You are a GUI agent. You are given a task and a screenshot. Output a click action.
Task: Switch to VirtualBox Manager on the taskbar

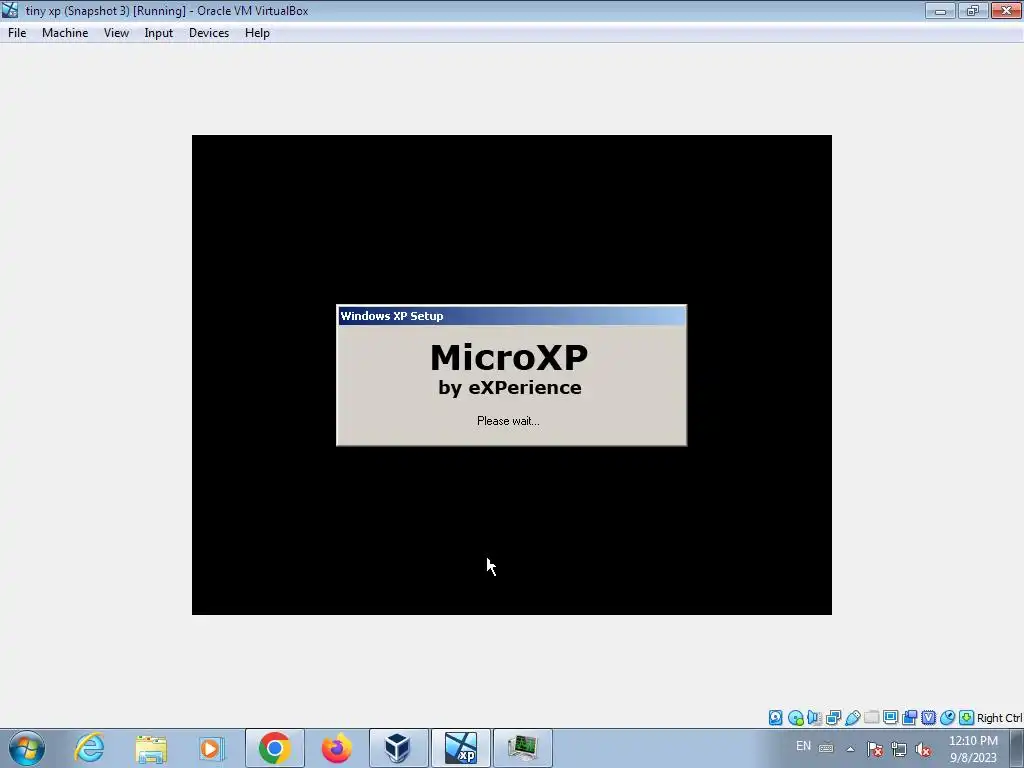pos(398,748)
